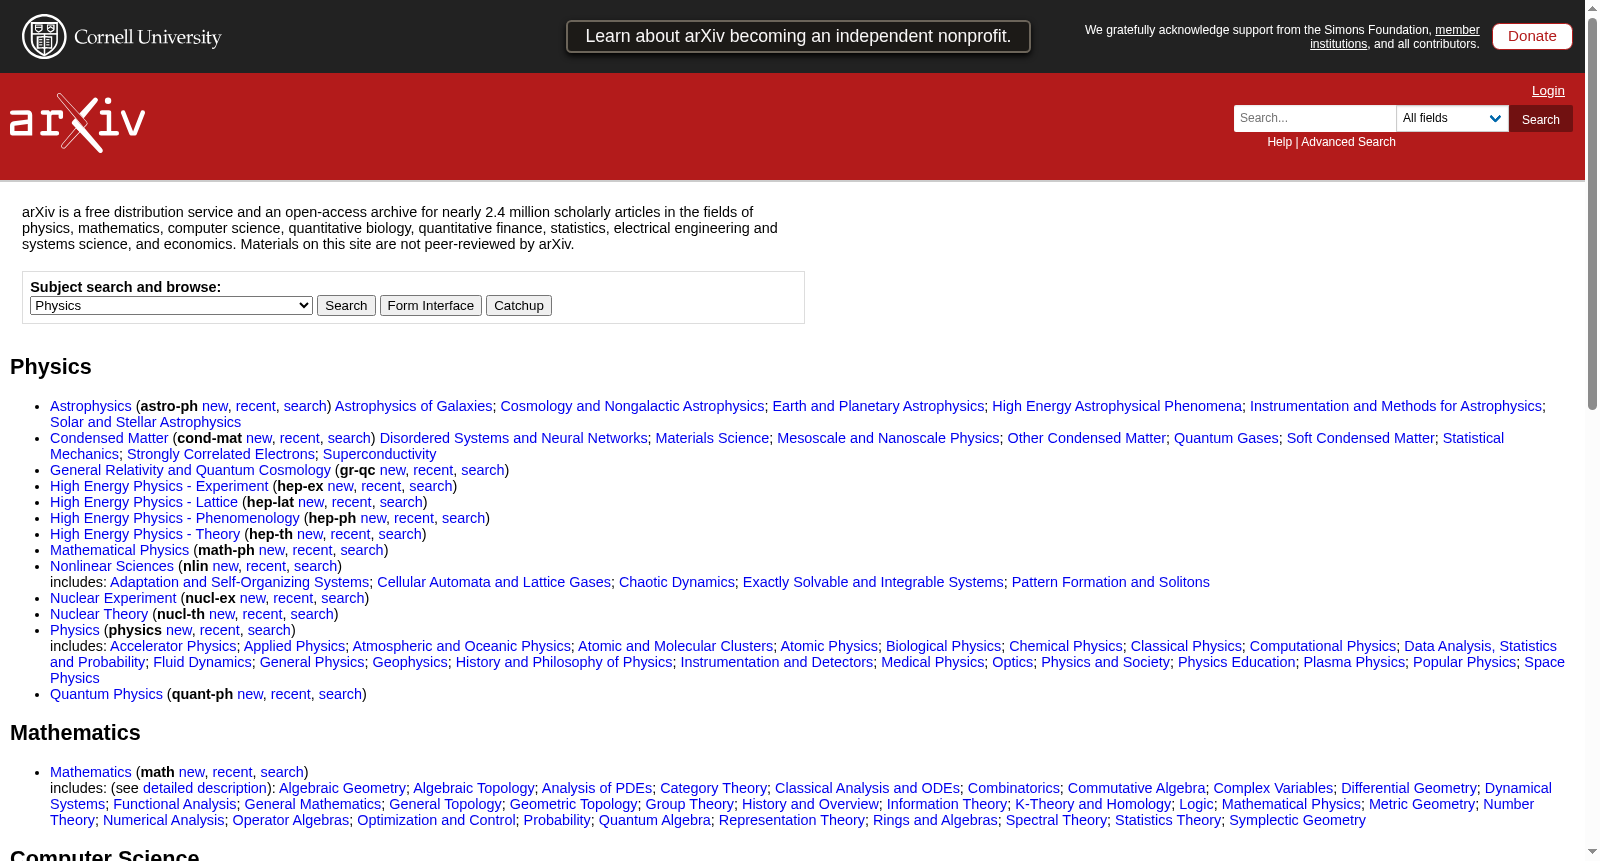Viewport: 1600px width, 861px height.
Task: Open the detailed description link
Action: [205, 788]
